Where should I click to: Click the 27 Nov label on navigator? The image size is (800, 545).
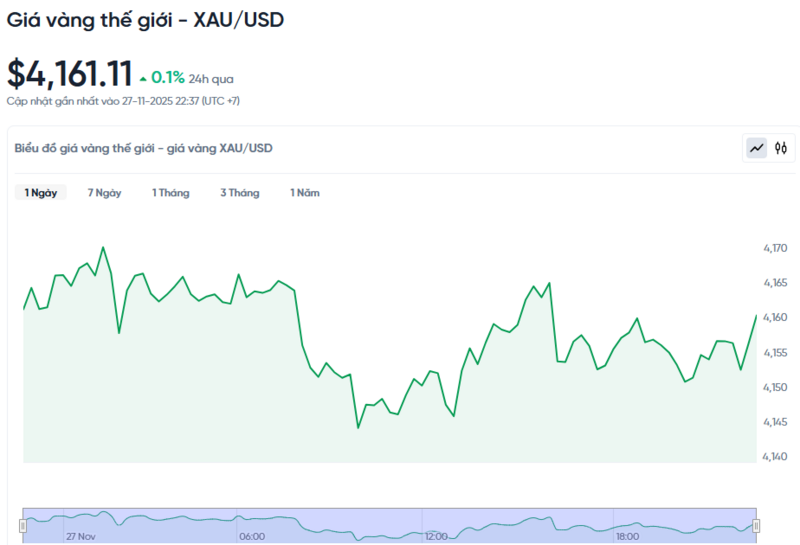(79, 537)
